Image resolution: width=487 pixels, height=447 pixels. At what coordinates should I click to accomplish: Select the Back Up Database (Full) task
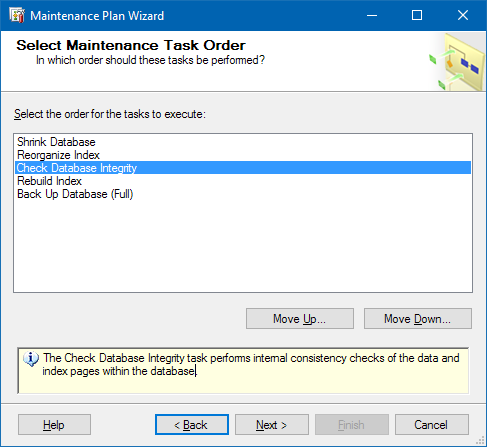pos(243,194)
